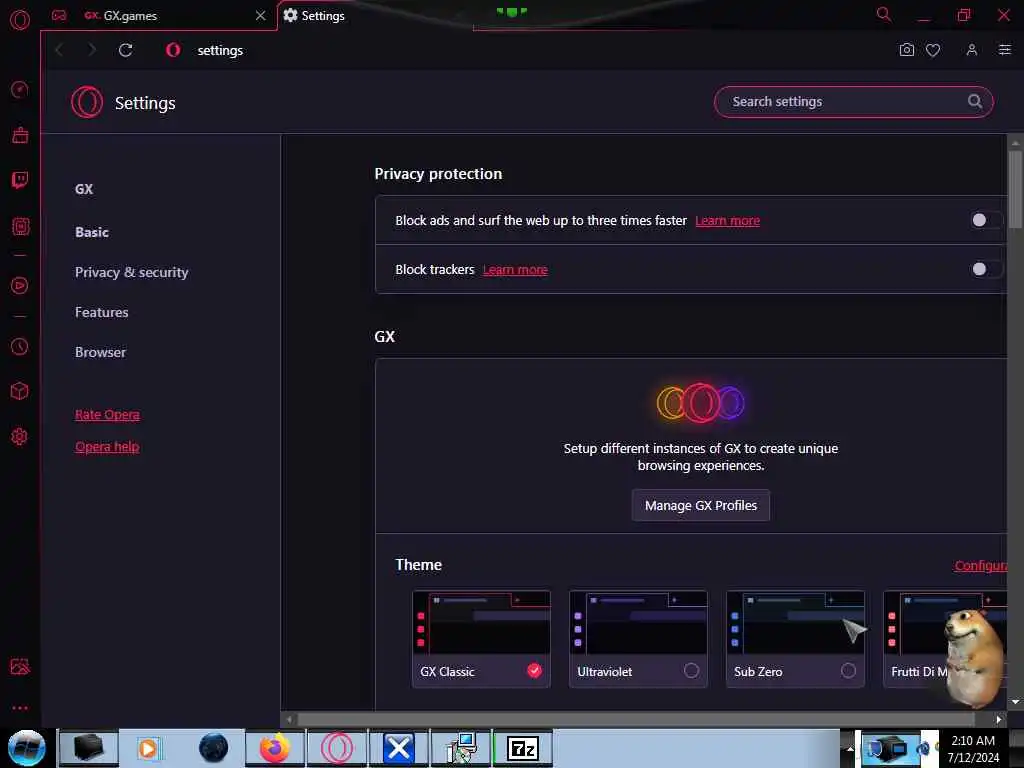Screen dimensions: 1024x768
Task: Open History clock sidebar icon
Action: point(20,346)
